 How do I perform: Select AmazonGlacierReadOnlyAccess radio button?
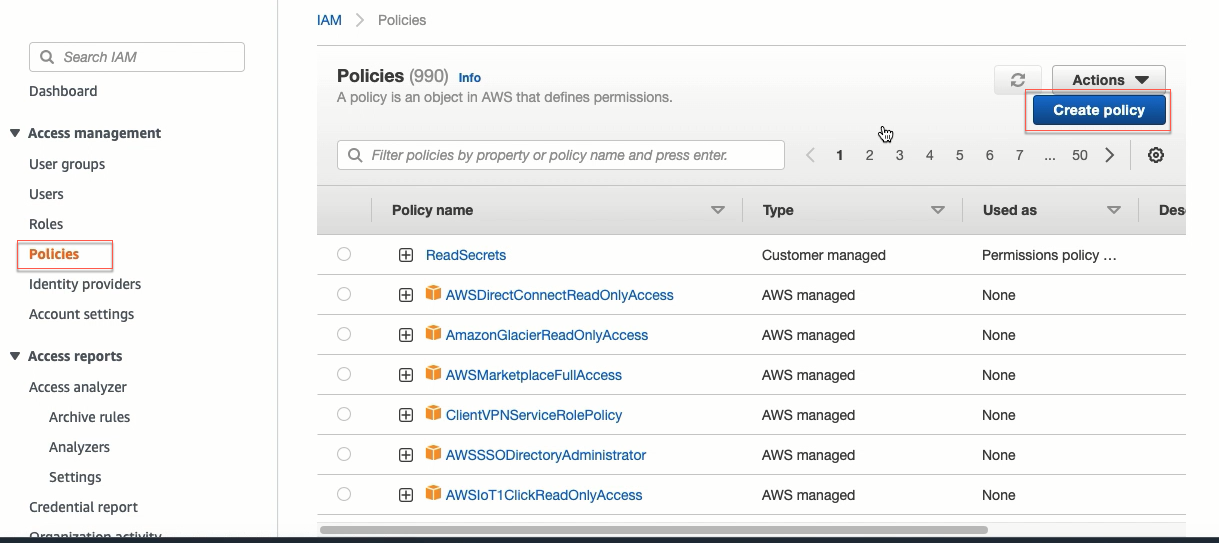344,334
